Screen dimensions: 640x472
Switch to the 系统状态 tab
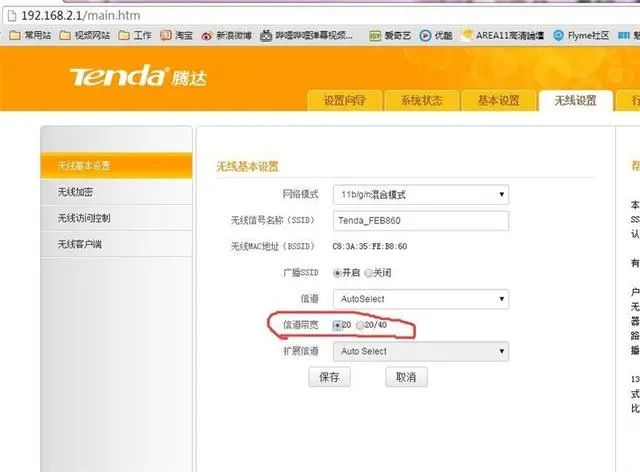coord(420,101)
